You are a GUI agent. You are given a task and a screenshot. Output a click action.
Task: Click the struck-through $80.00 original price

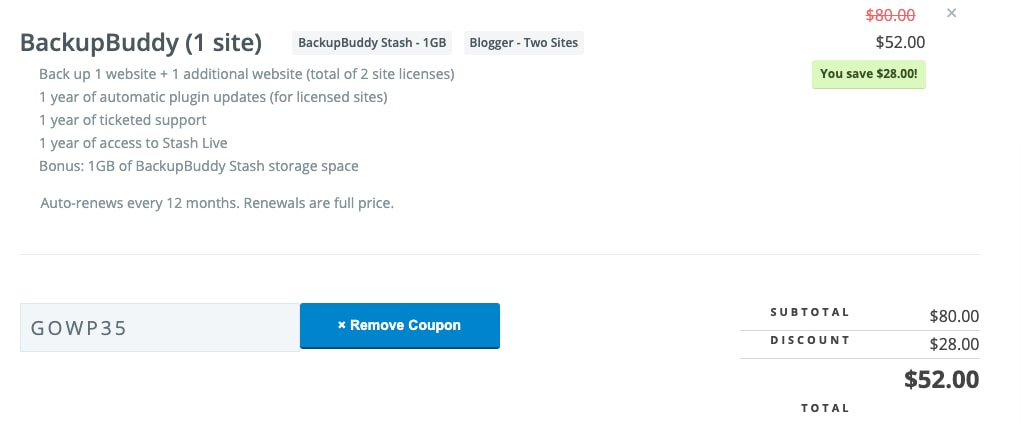[x=890, y=14]
